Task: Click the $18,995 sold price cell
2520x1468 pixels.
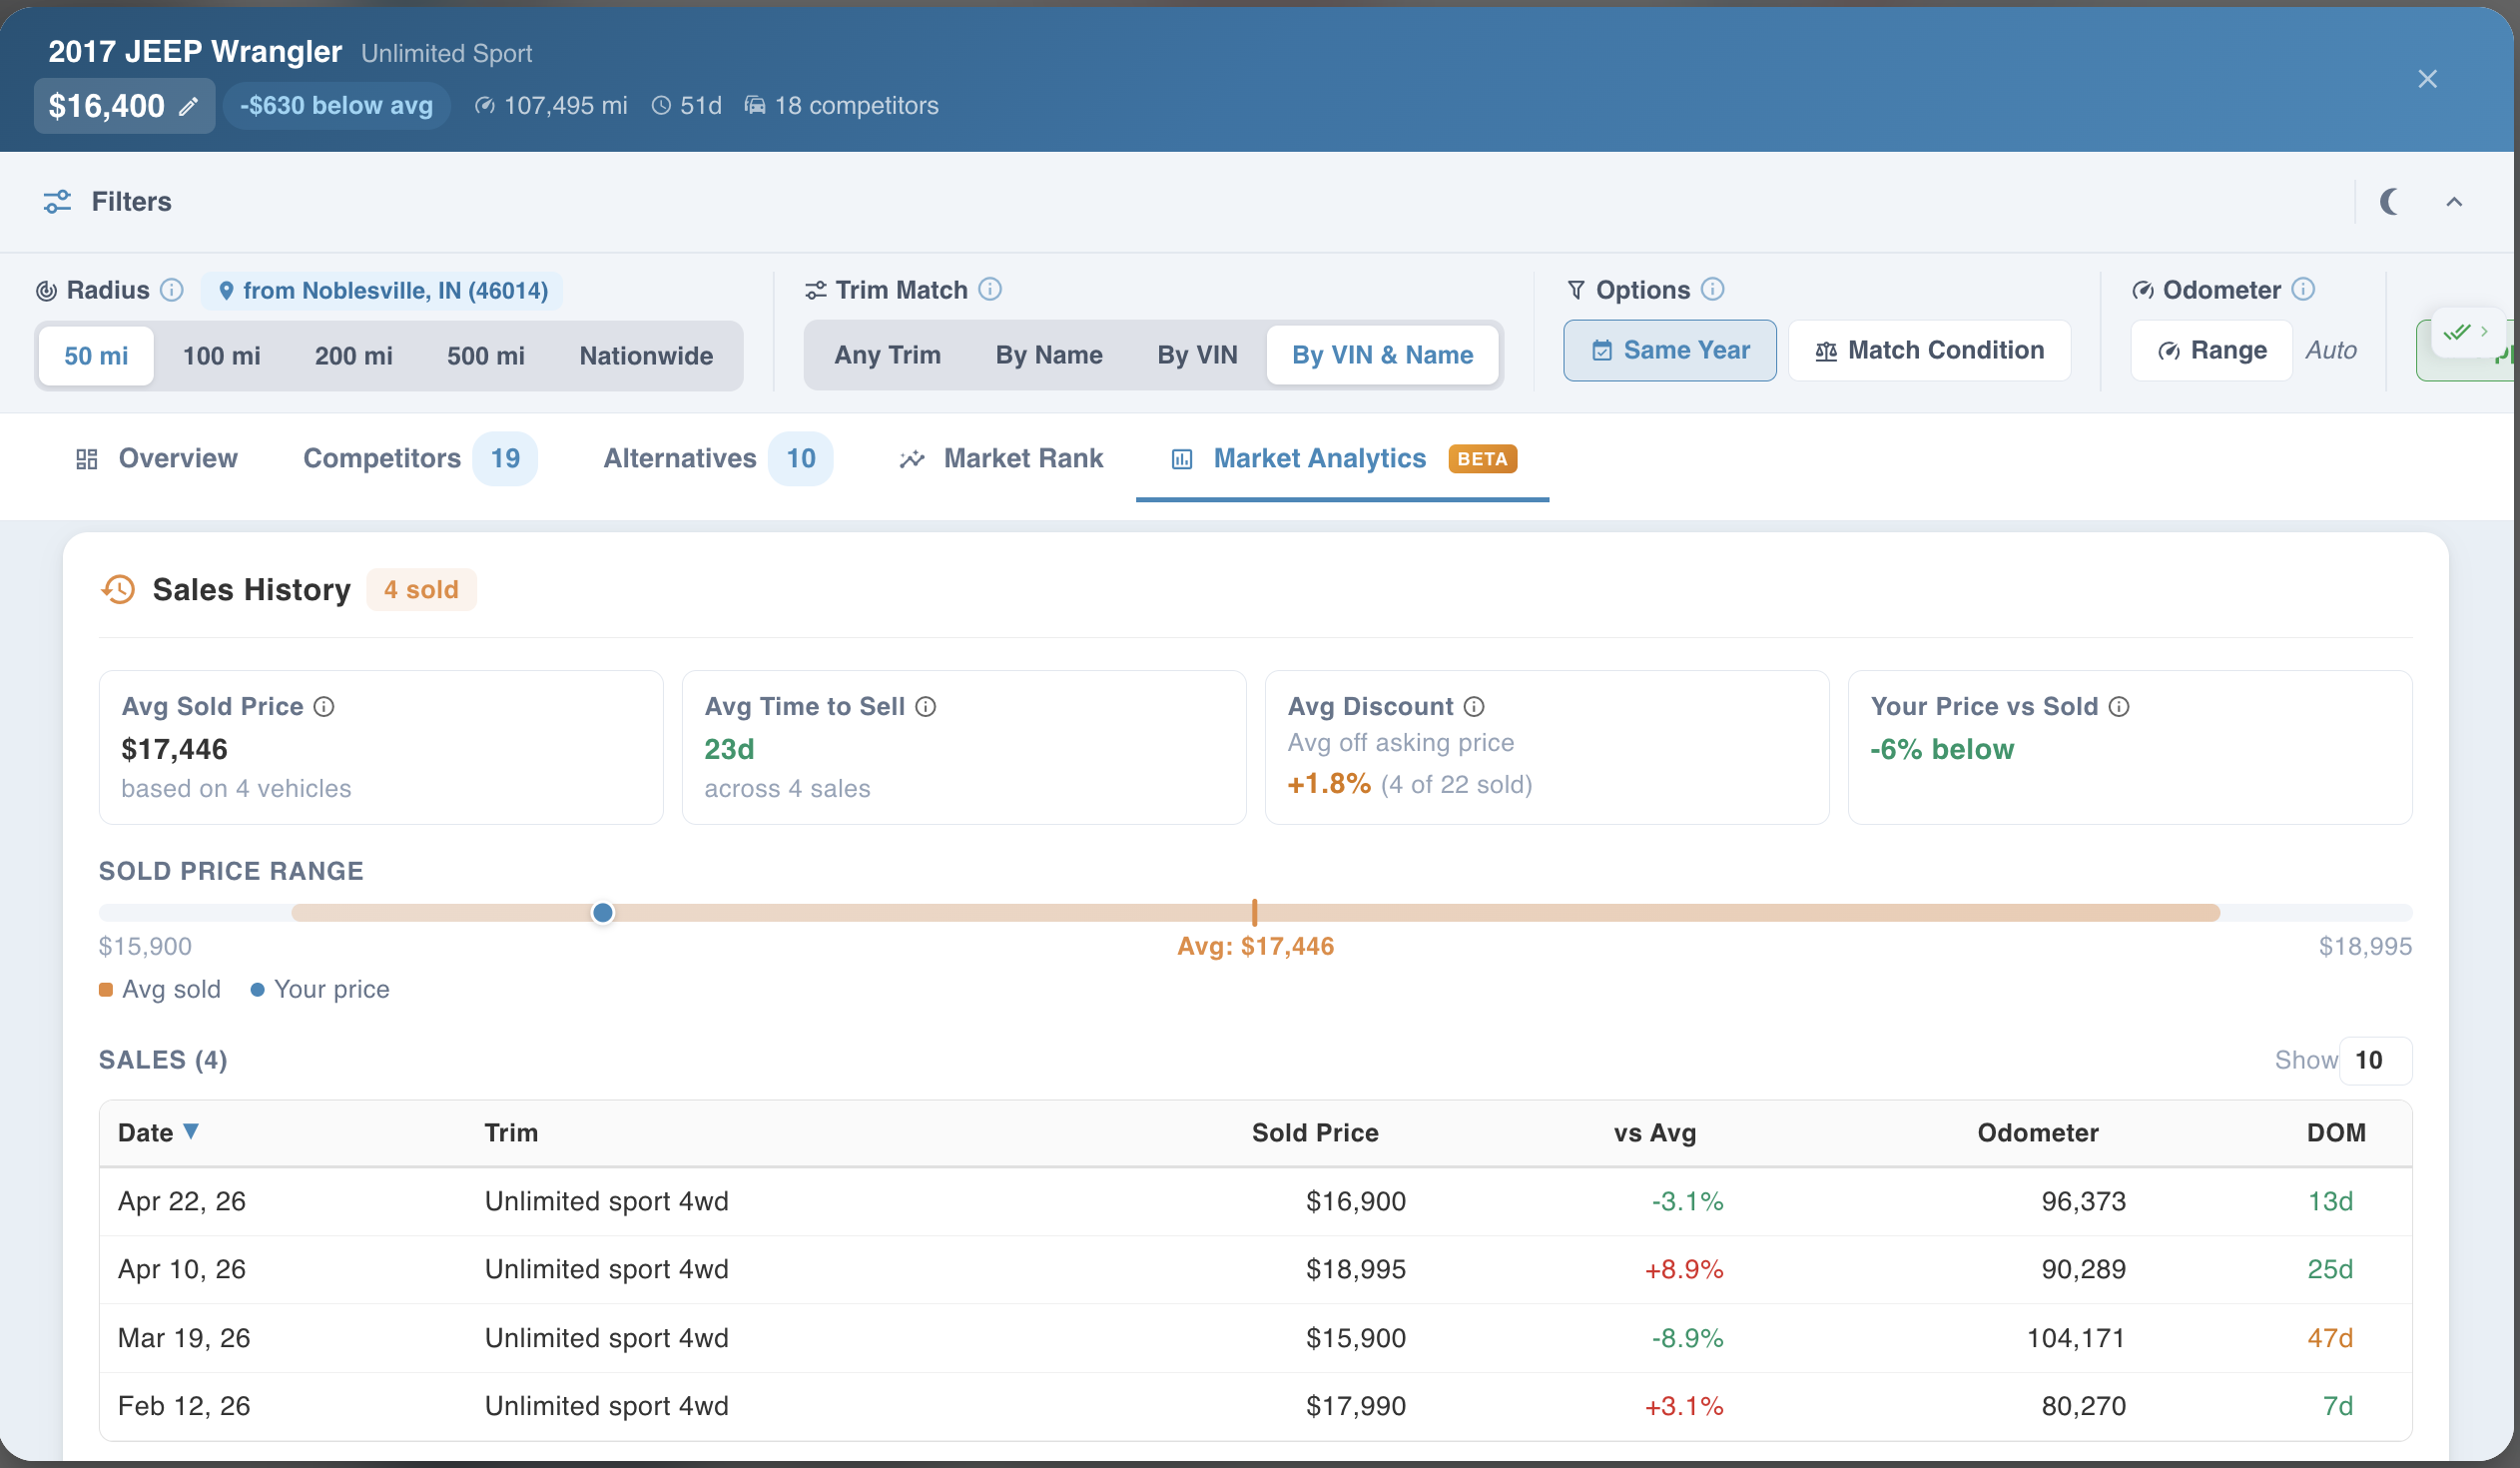Action: point(1355,1270)
